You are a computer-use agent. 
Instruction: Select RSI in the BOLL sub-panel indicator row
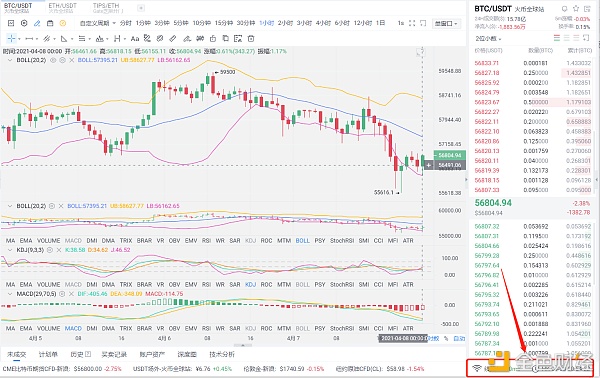[x=206, y=241]
